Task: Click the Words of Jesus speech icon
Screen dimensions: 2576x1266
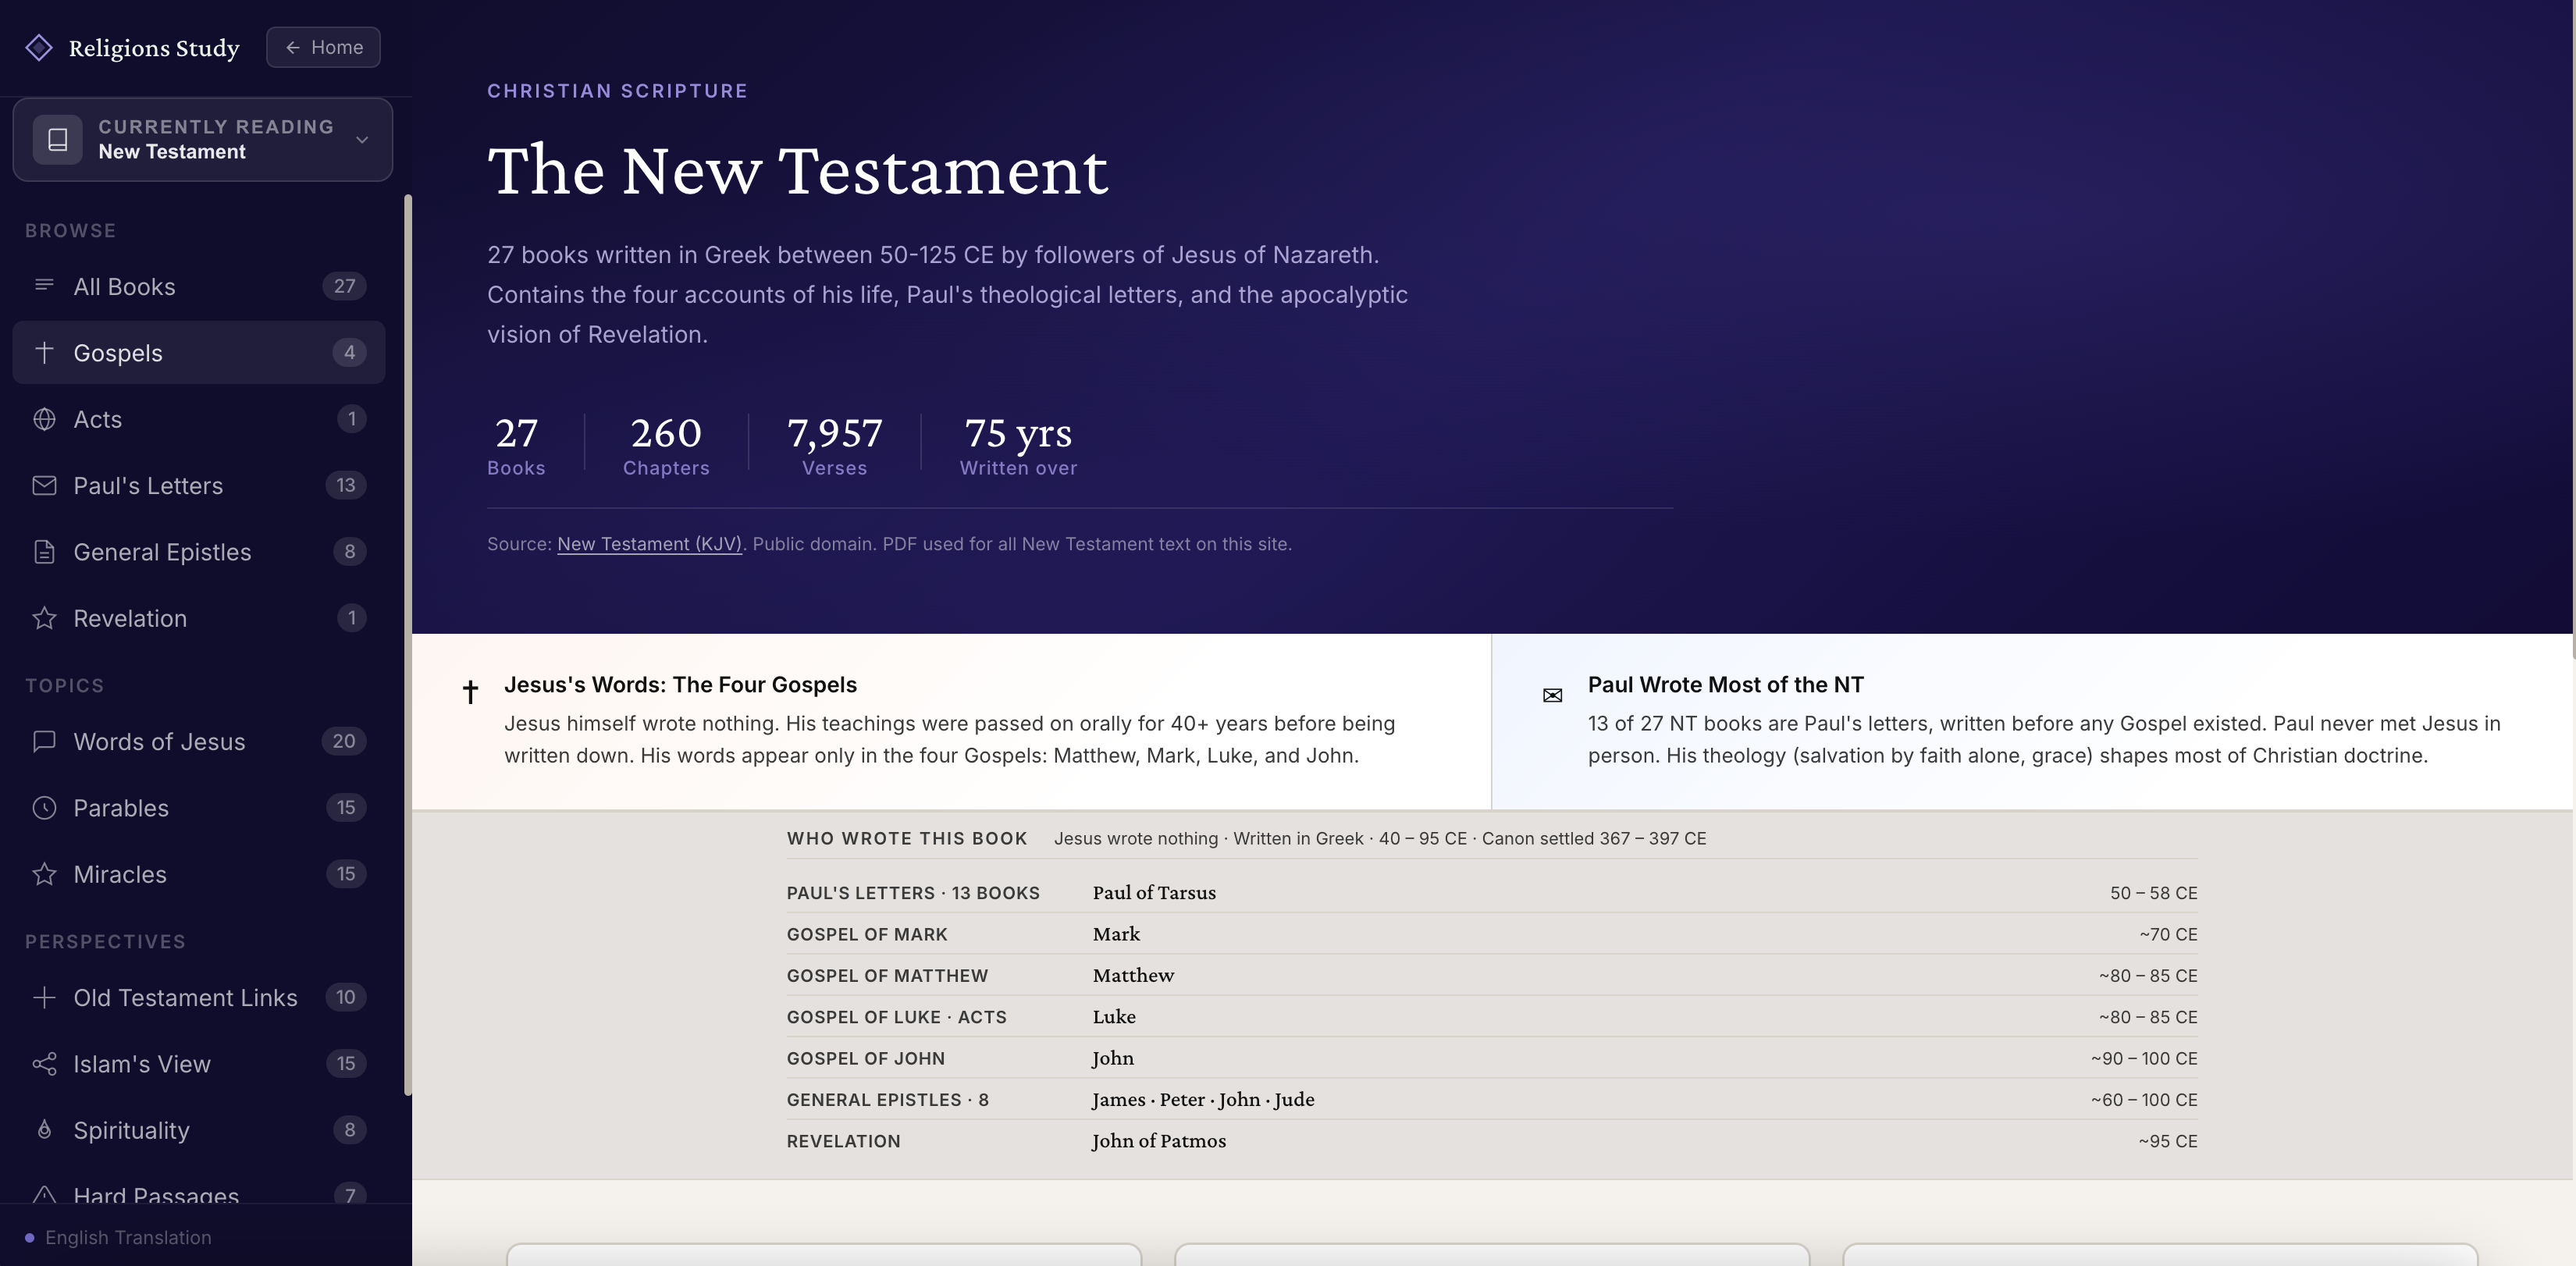Action: point(44,741)
